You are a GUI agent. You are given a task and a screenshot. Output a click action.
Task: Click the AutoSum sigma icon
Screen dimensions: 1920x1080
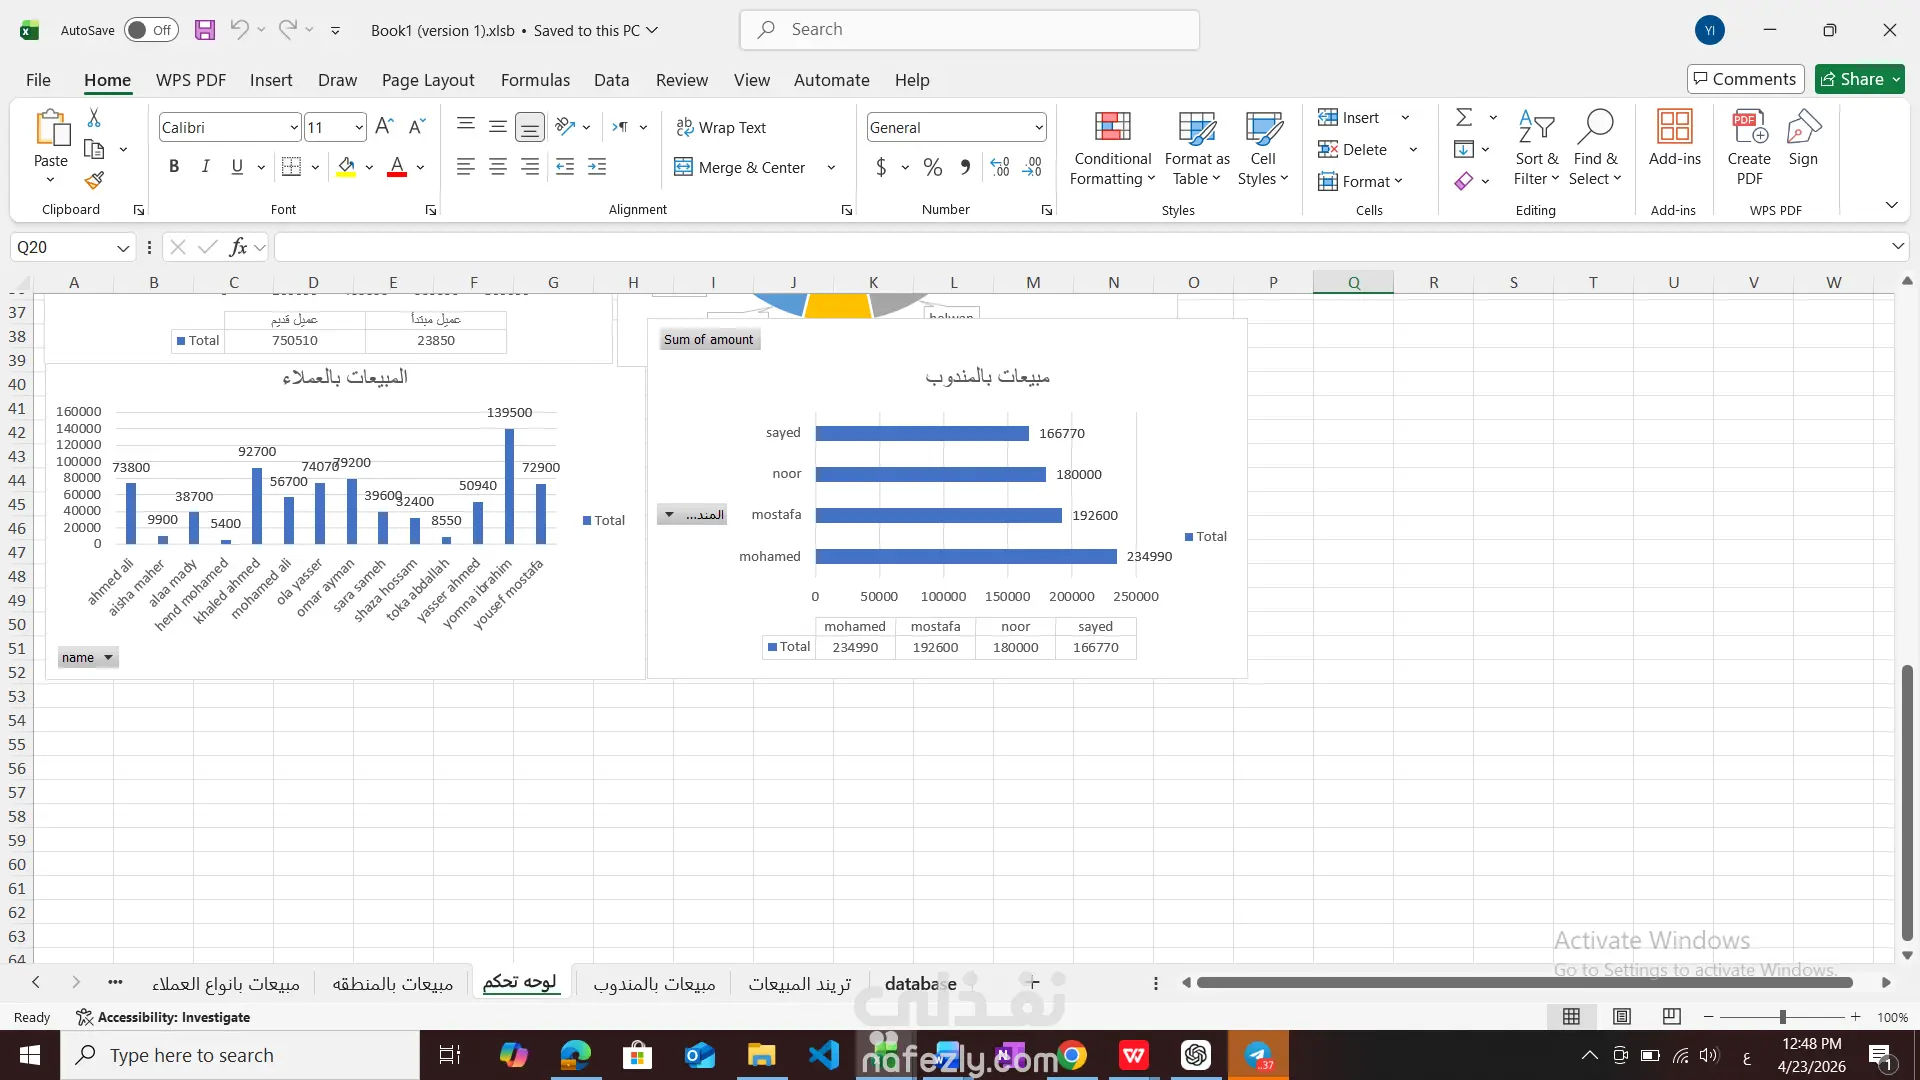1464,118
